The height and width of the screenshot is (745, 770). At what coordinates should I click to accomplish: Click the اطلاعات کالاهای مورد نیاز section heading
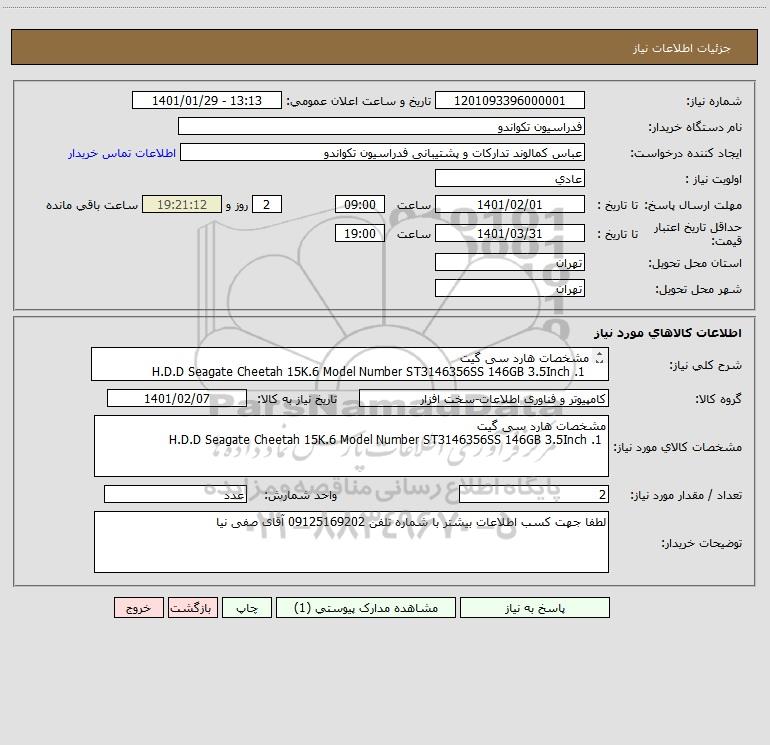pos(668,333)
